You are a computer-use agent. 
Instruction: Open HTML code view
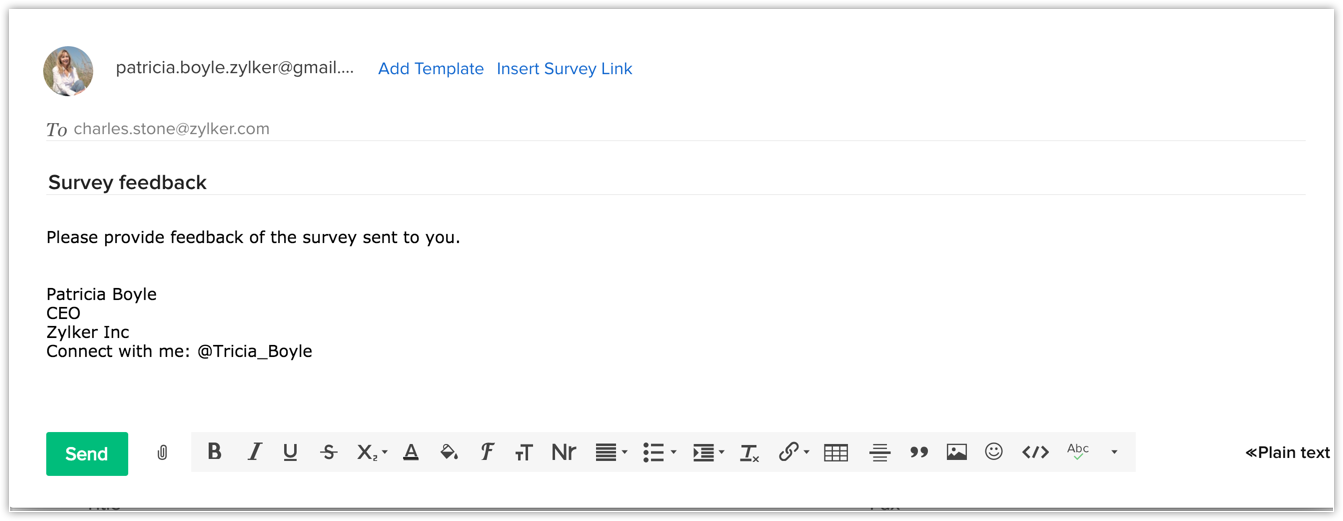coord(1035,452)
